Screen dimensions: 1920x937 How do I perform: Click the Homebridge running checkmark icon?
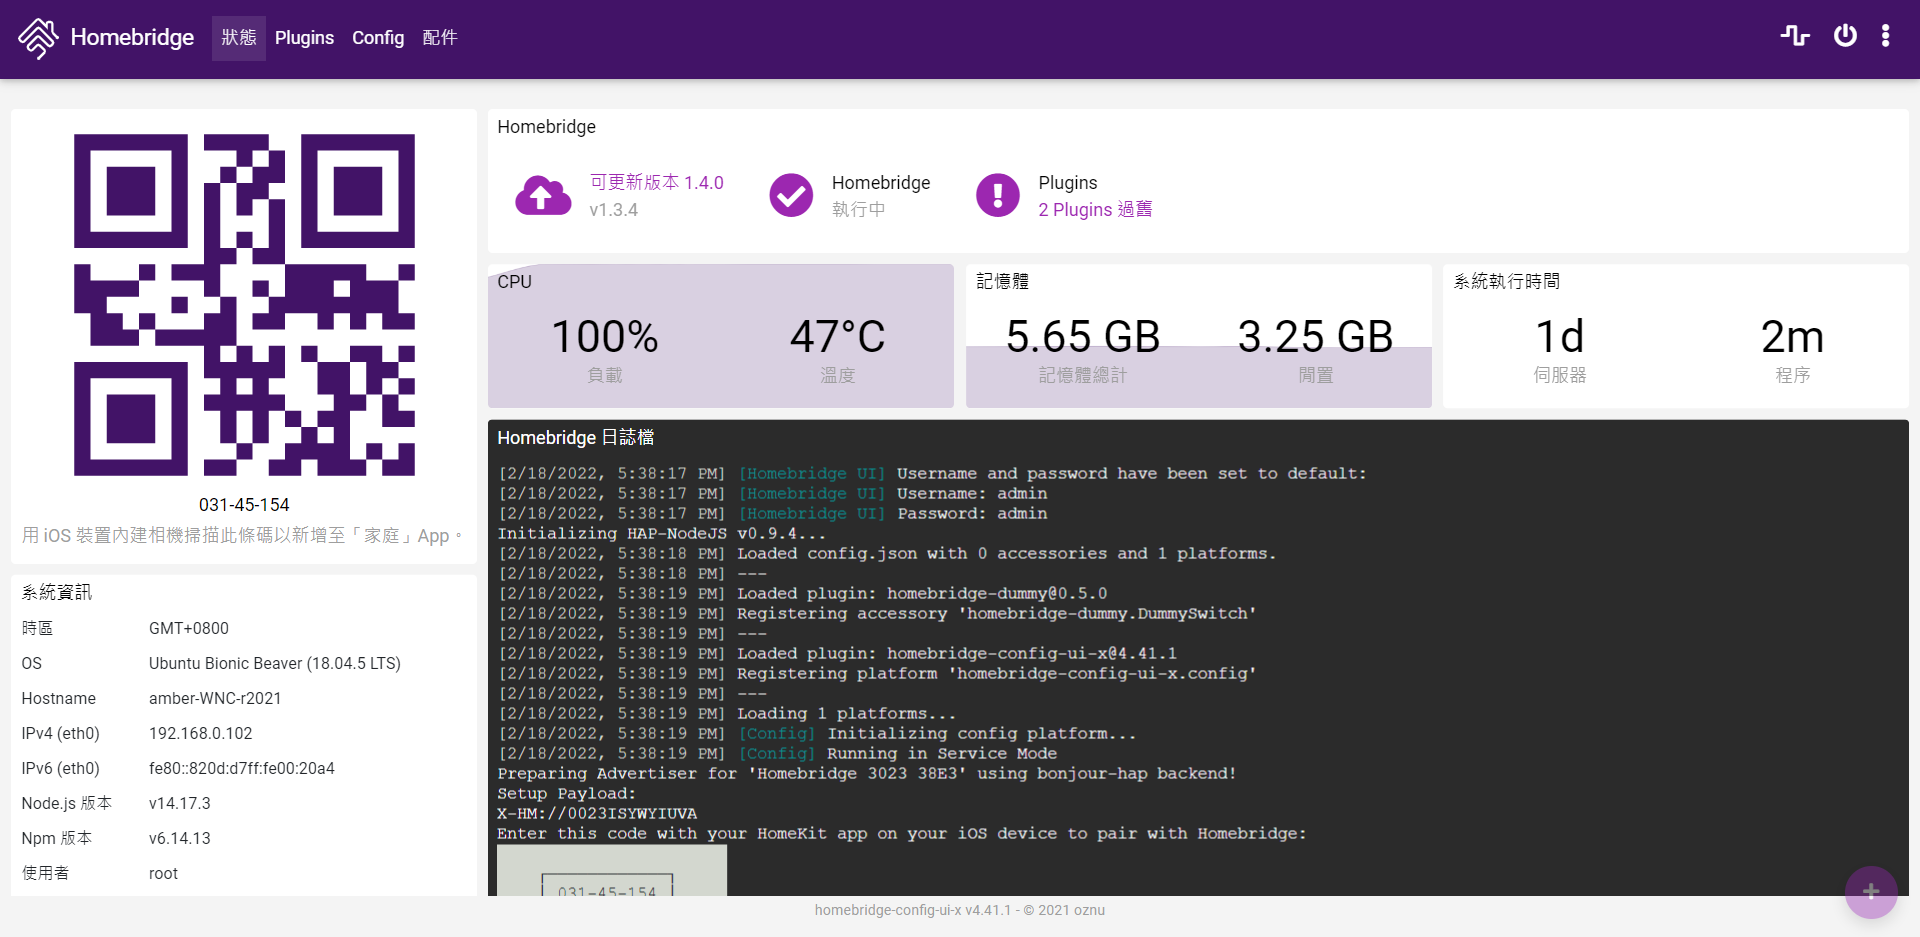pyautogui.click(x=791, y=195)
